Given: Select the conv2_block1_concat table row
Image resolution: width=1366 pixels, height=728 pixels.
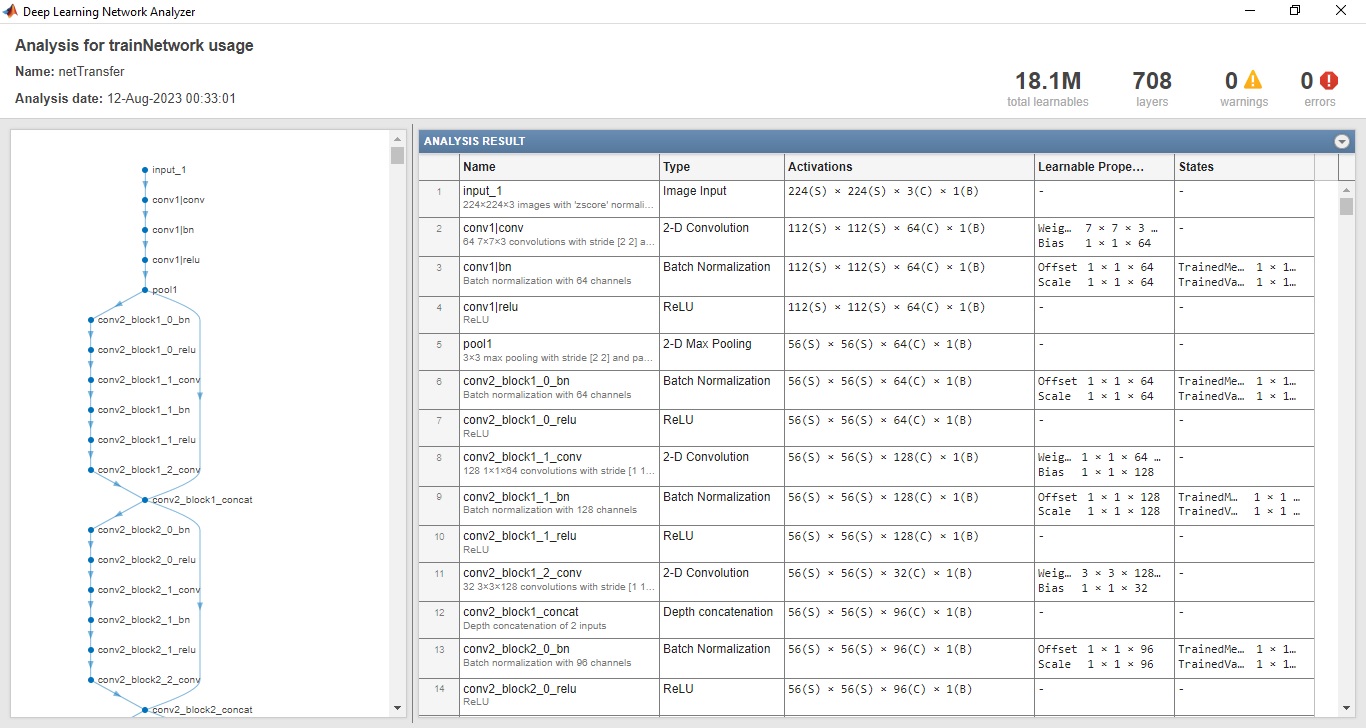Looking at the screenshot, I should click(x=558, y=619).
